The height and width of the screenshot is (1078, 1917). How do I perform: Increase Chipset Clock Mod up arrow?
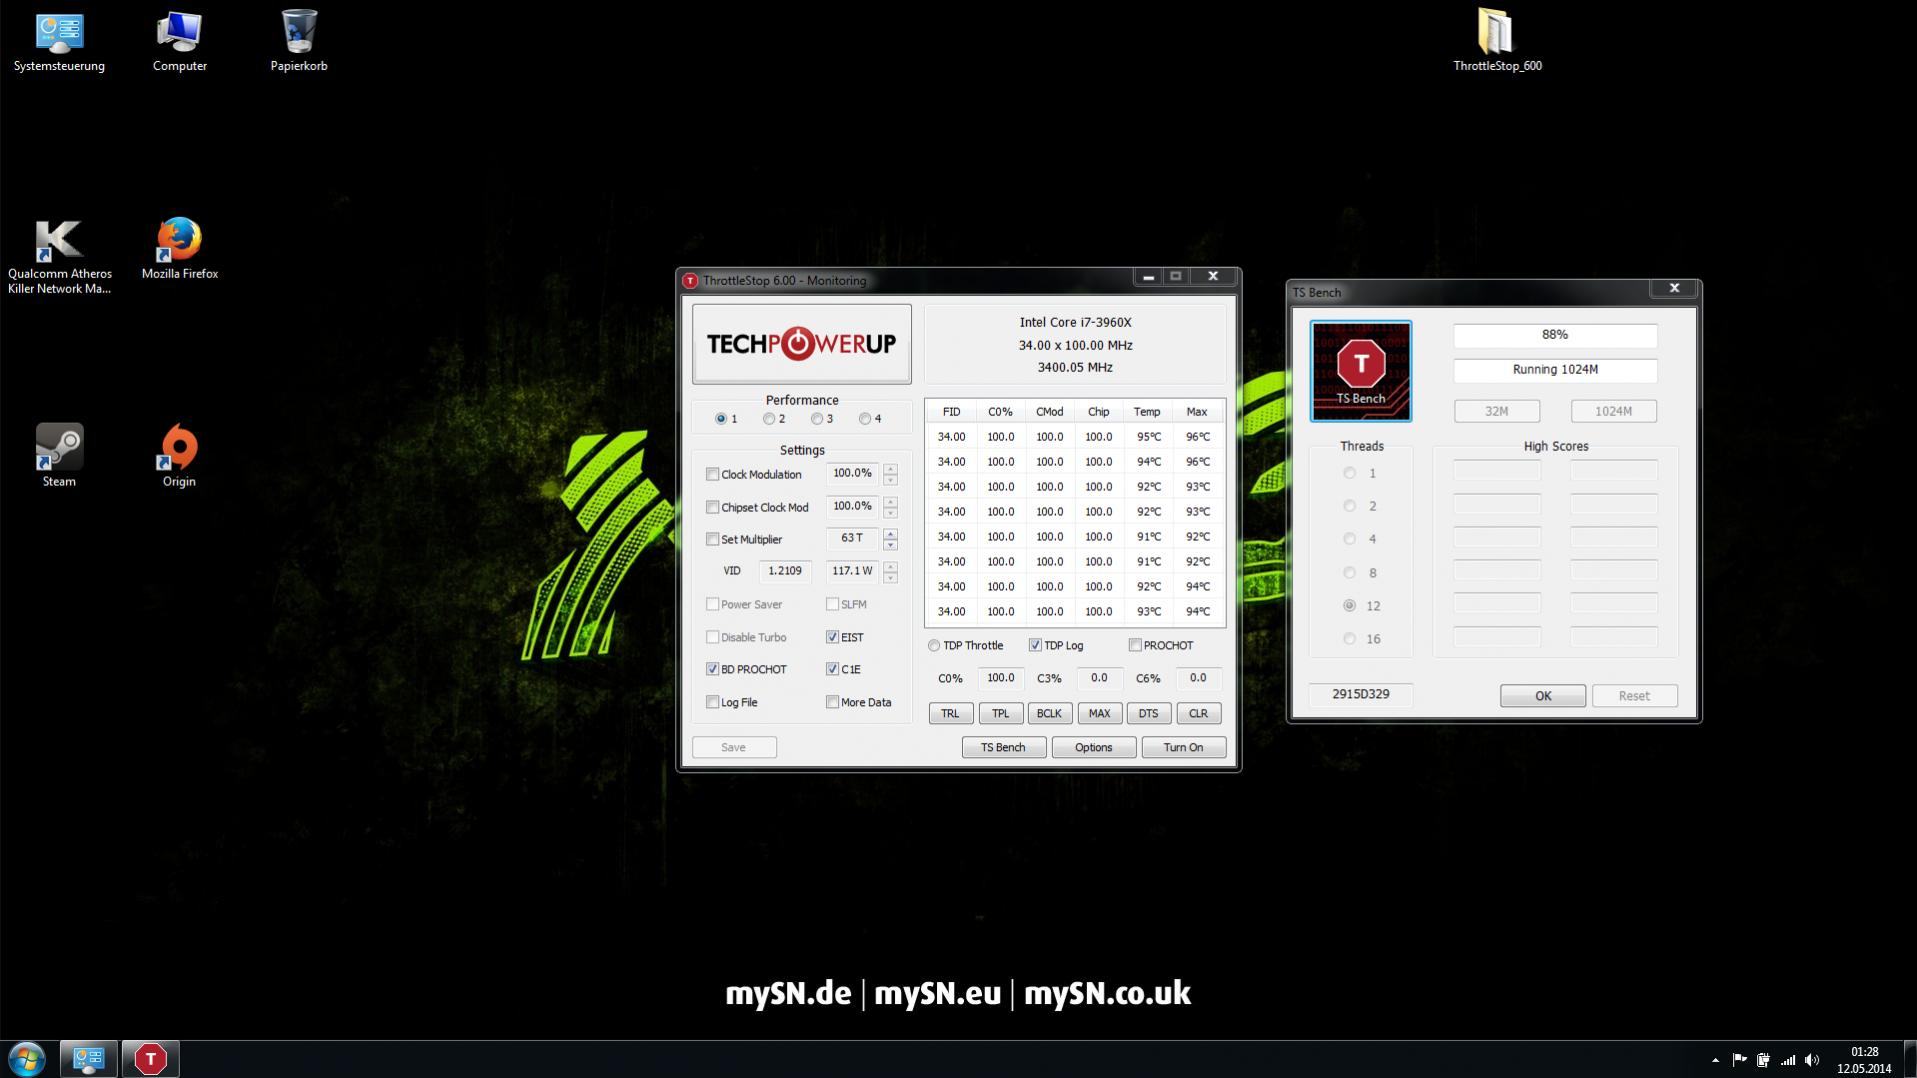click(890, 501)
